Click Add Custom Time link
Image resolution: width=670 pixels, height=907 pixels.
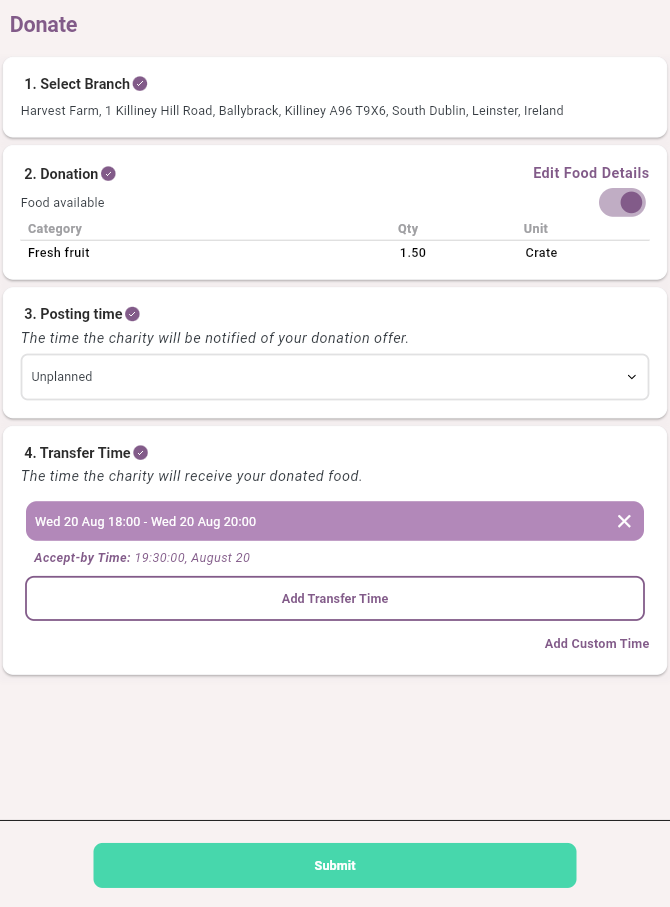click(596, 644)
